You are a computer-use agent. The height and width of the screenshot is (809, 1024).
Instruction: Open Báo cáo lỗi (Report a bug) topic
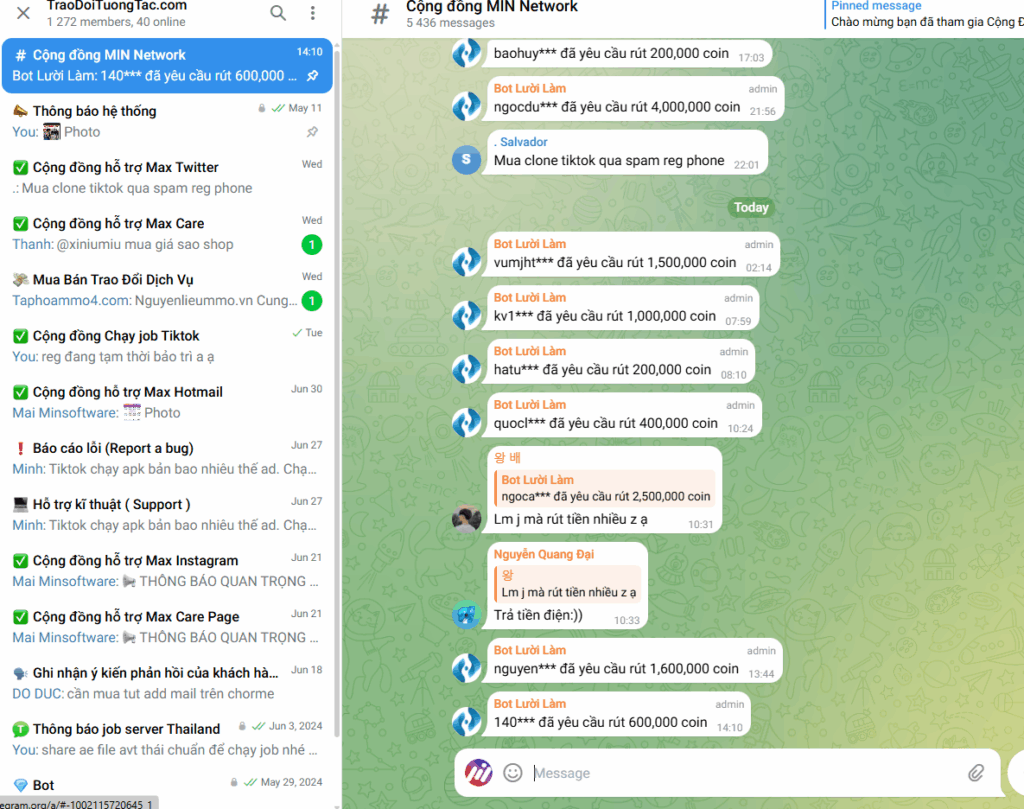(x=167, y=458)
